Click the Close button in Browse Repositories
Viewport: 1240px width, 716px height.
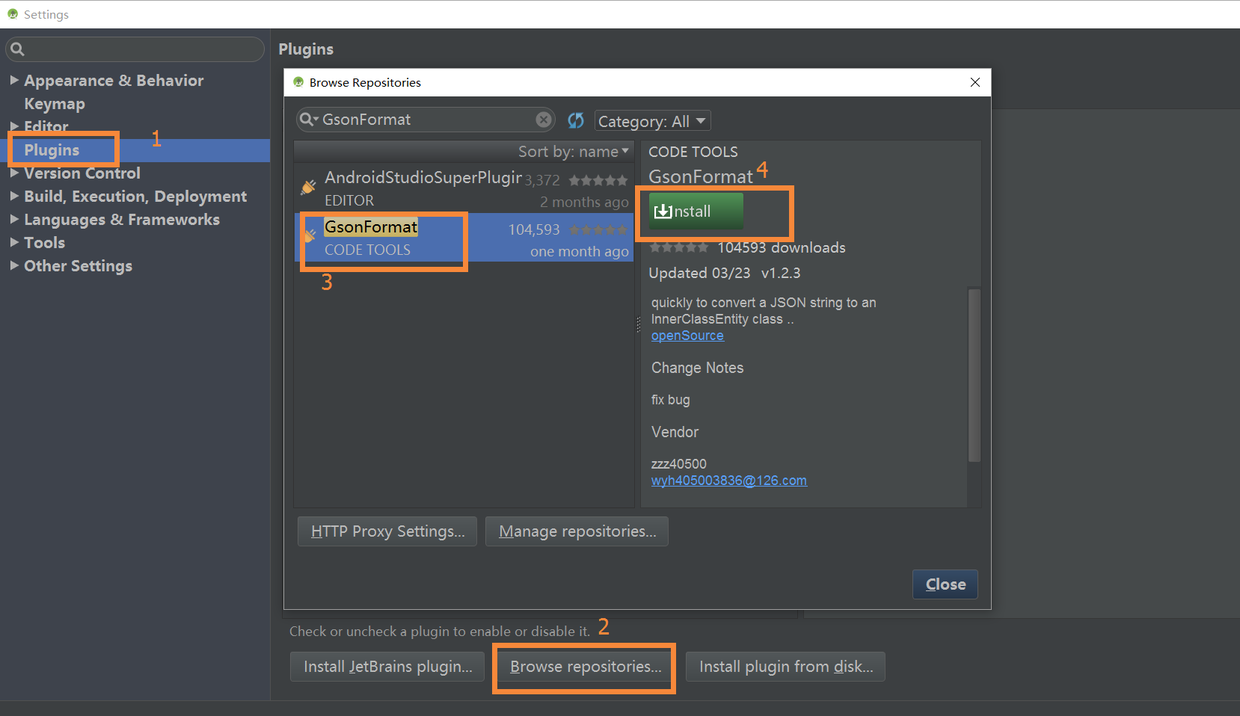(x=945, y=584)
